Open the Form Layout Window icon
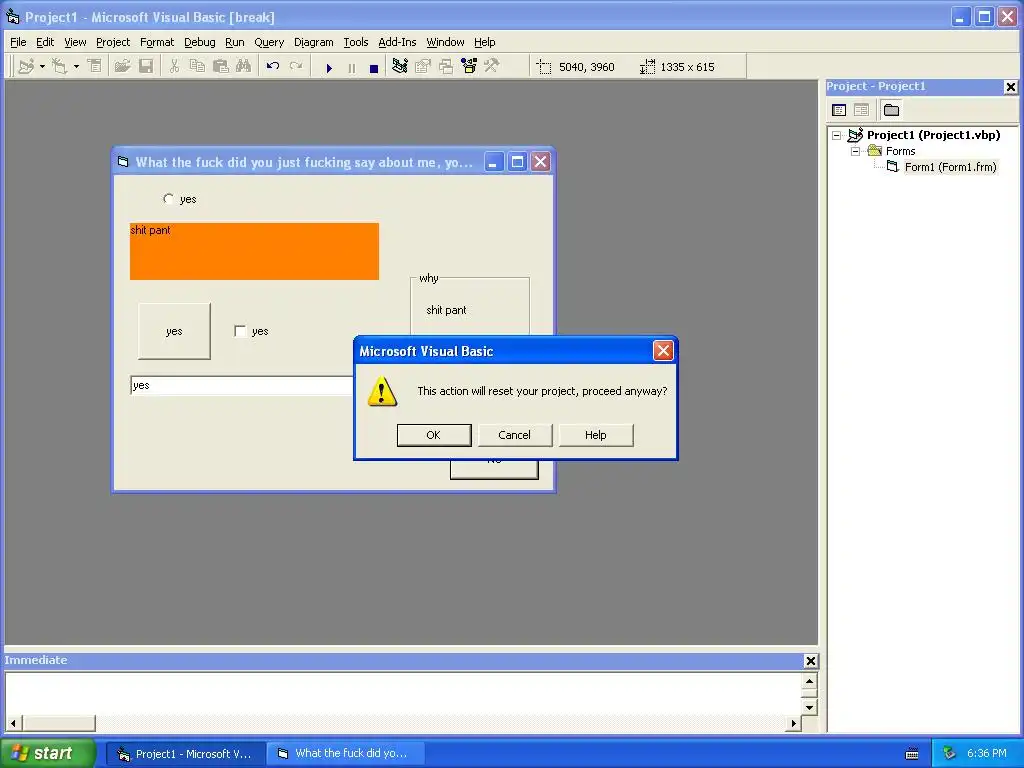Screen dimensions: 1024x768 (x=446, y=67)
